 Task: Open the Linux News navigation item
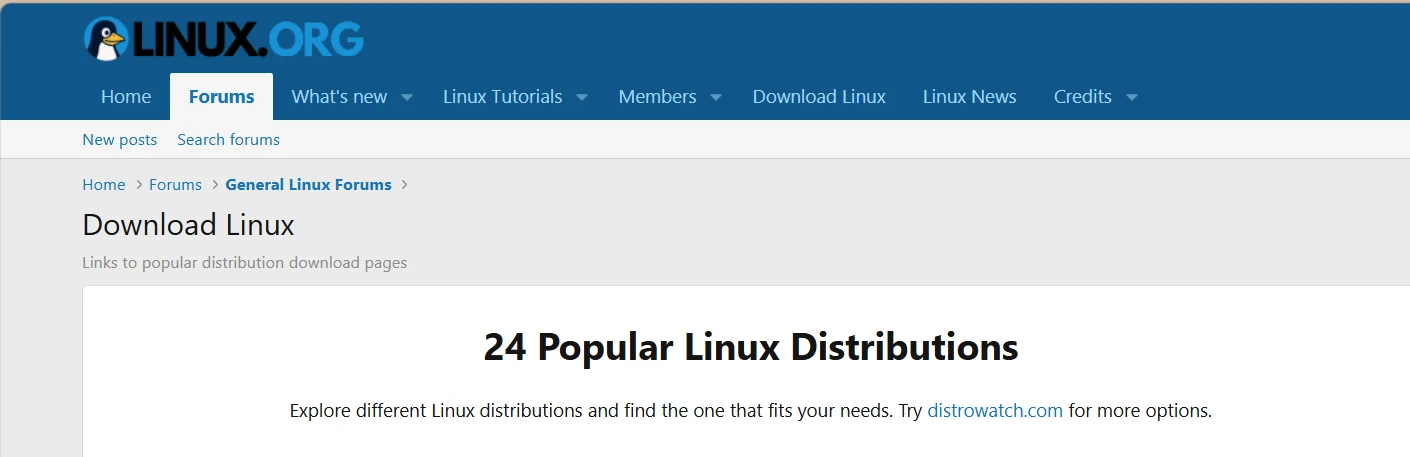click(970, 97)
